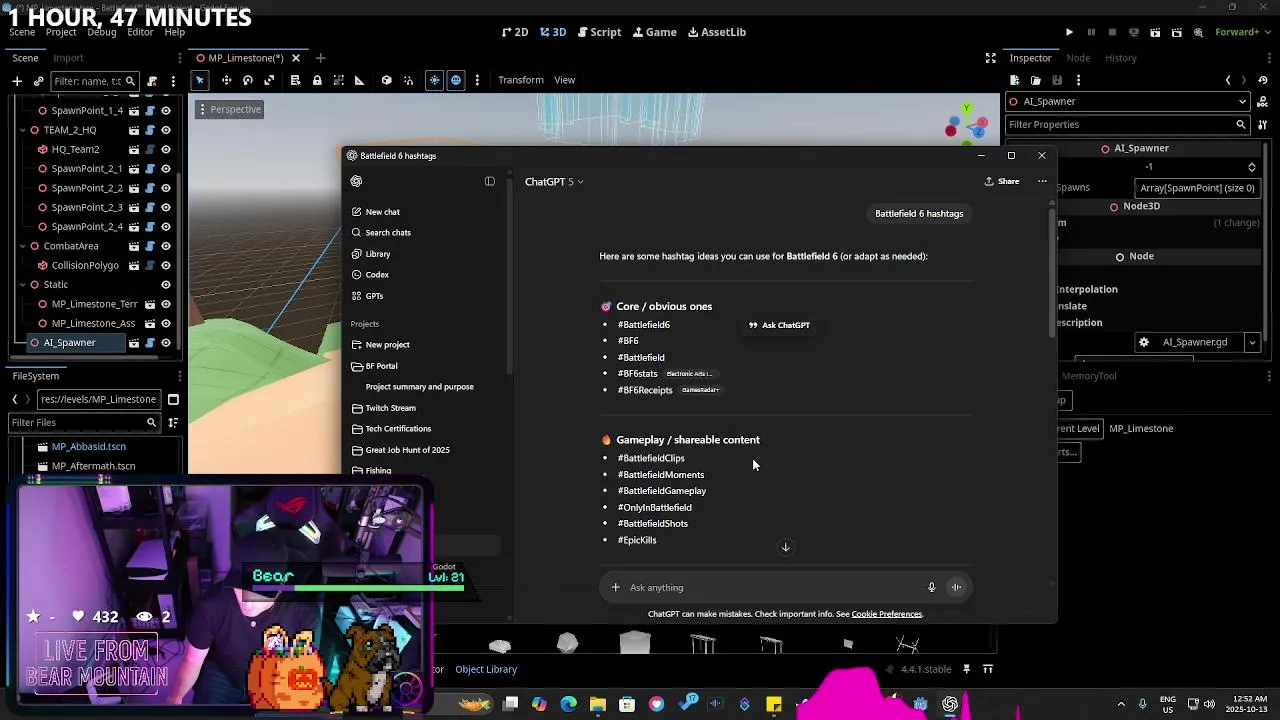The width and height of the screenshot is (1280, 720).
Task: Click the Inspector history back arrow
Action: point(1228,80)
